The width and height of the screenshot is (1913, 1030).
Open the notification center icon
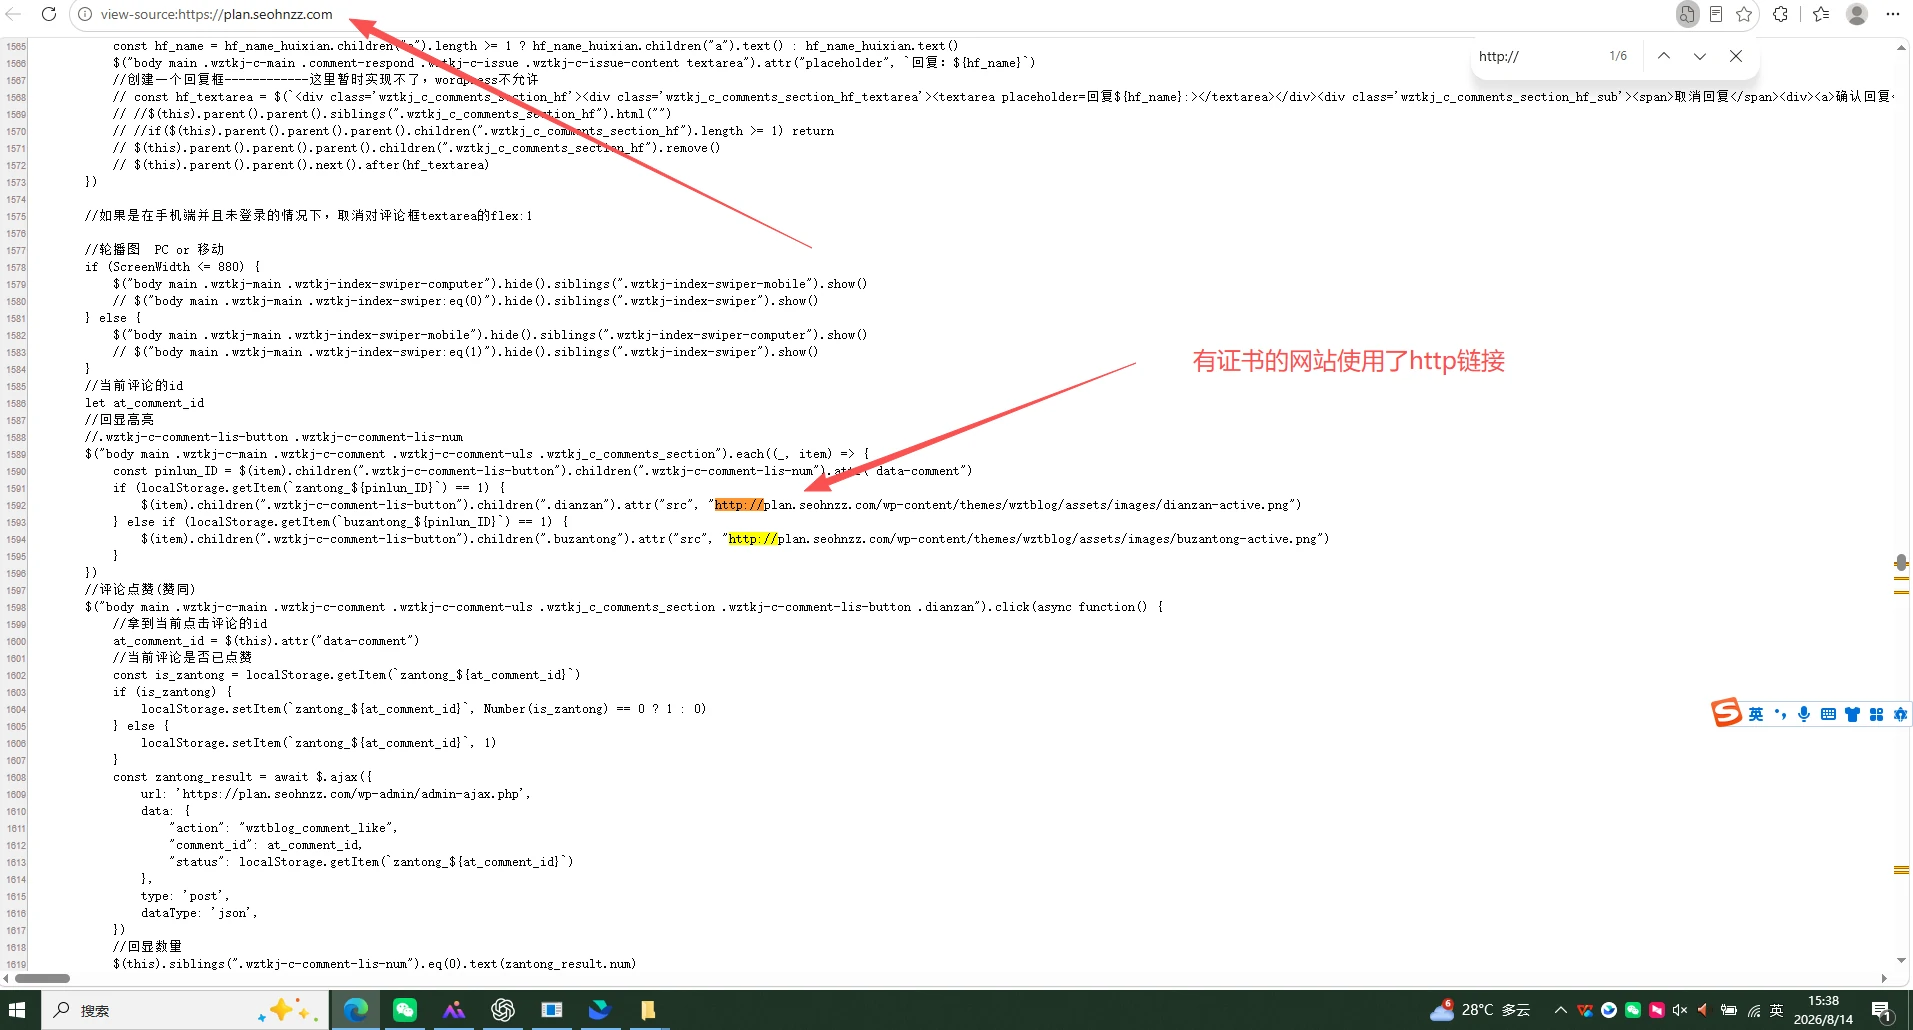[1882, 1010]
